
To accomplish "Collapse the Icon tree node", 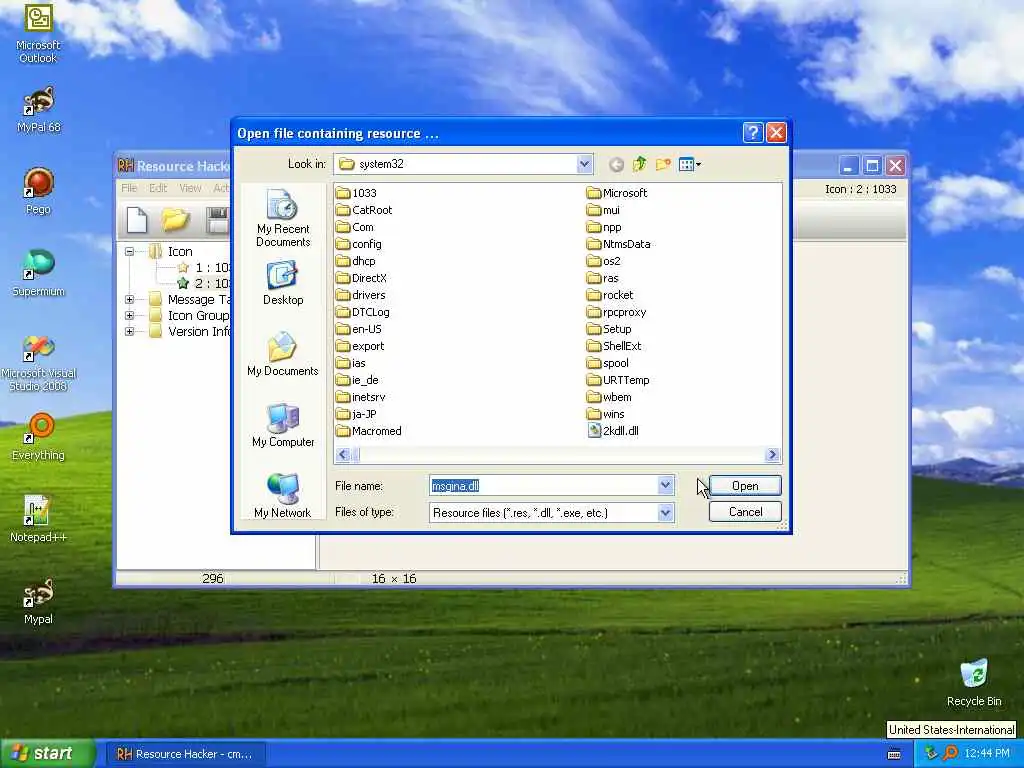I will pyautogui.click(x=129, y=251).
